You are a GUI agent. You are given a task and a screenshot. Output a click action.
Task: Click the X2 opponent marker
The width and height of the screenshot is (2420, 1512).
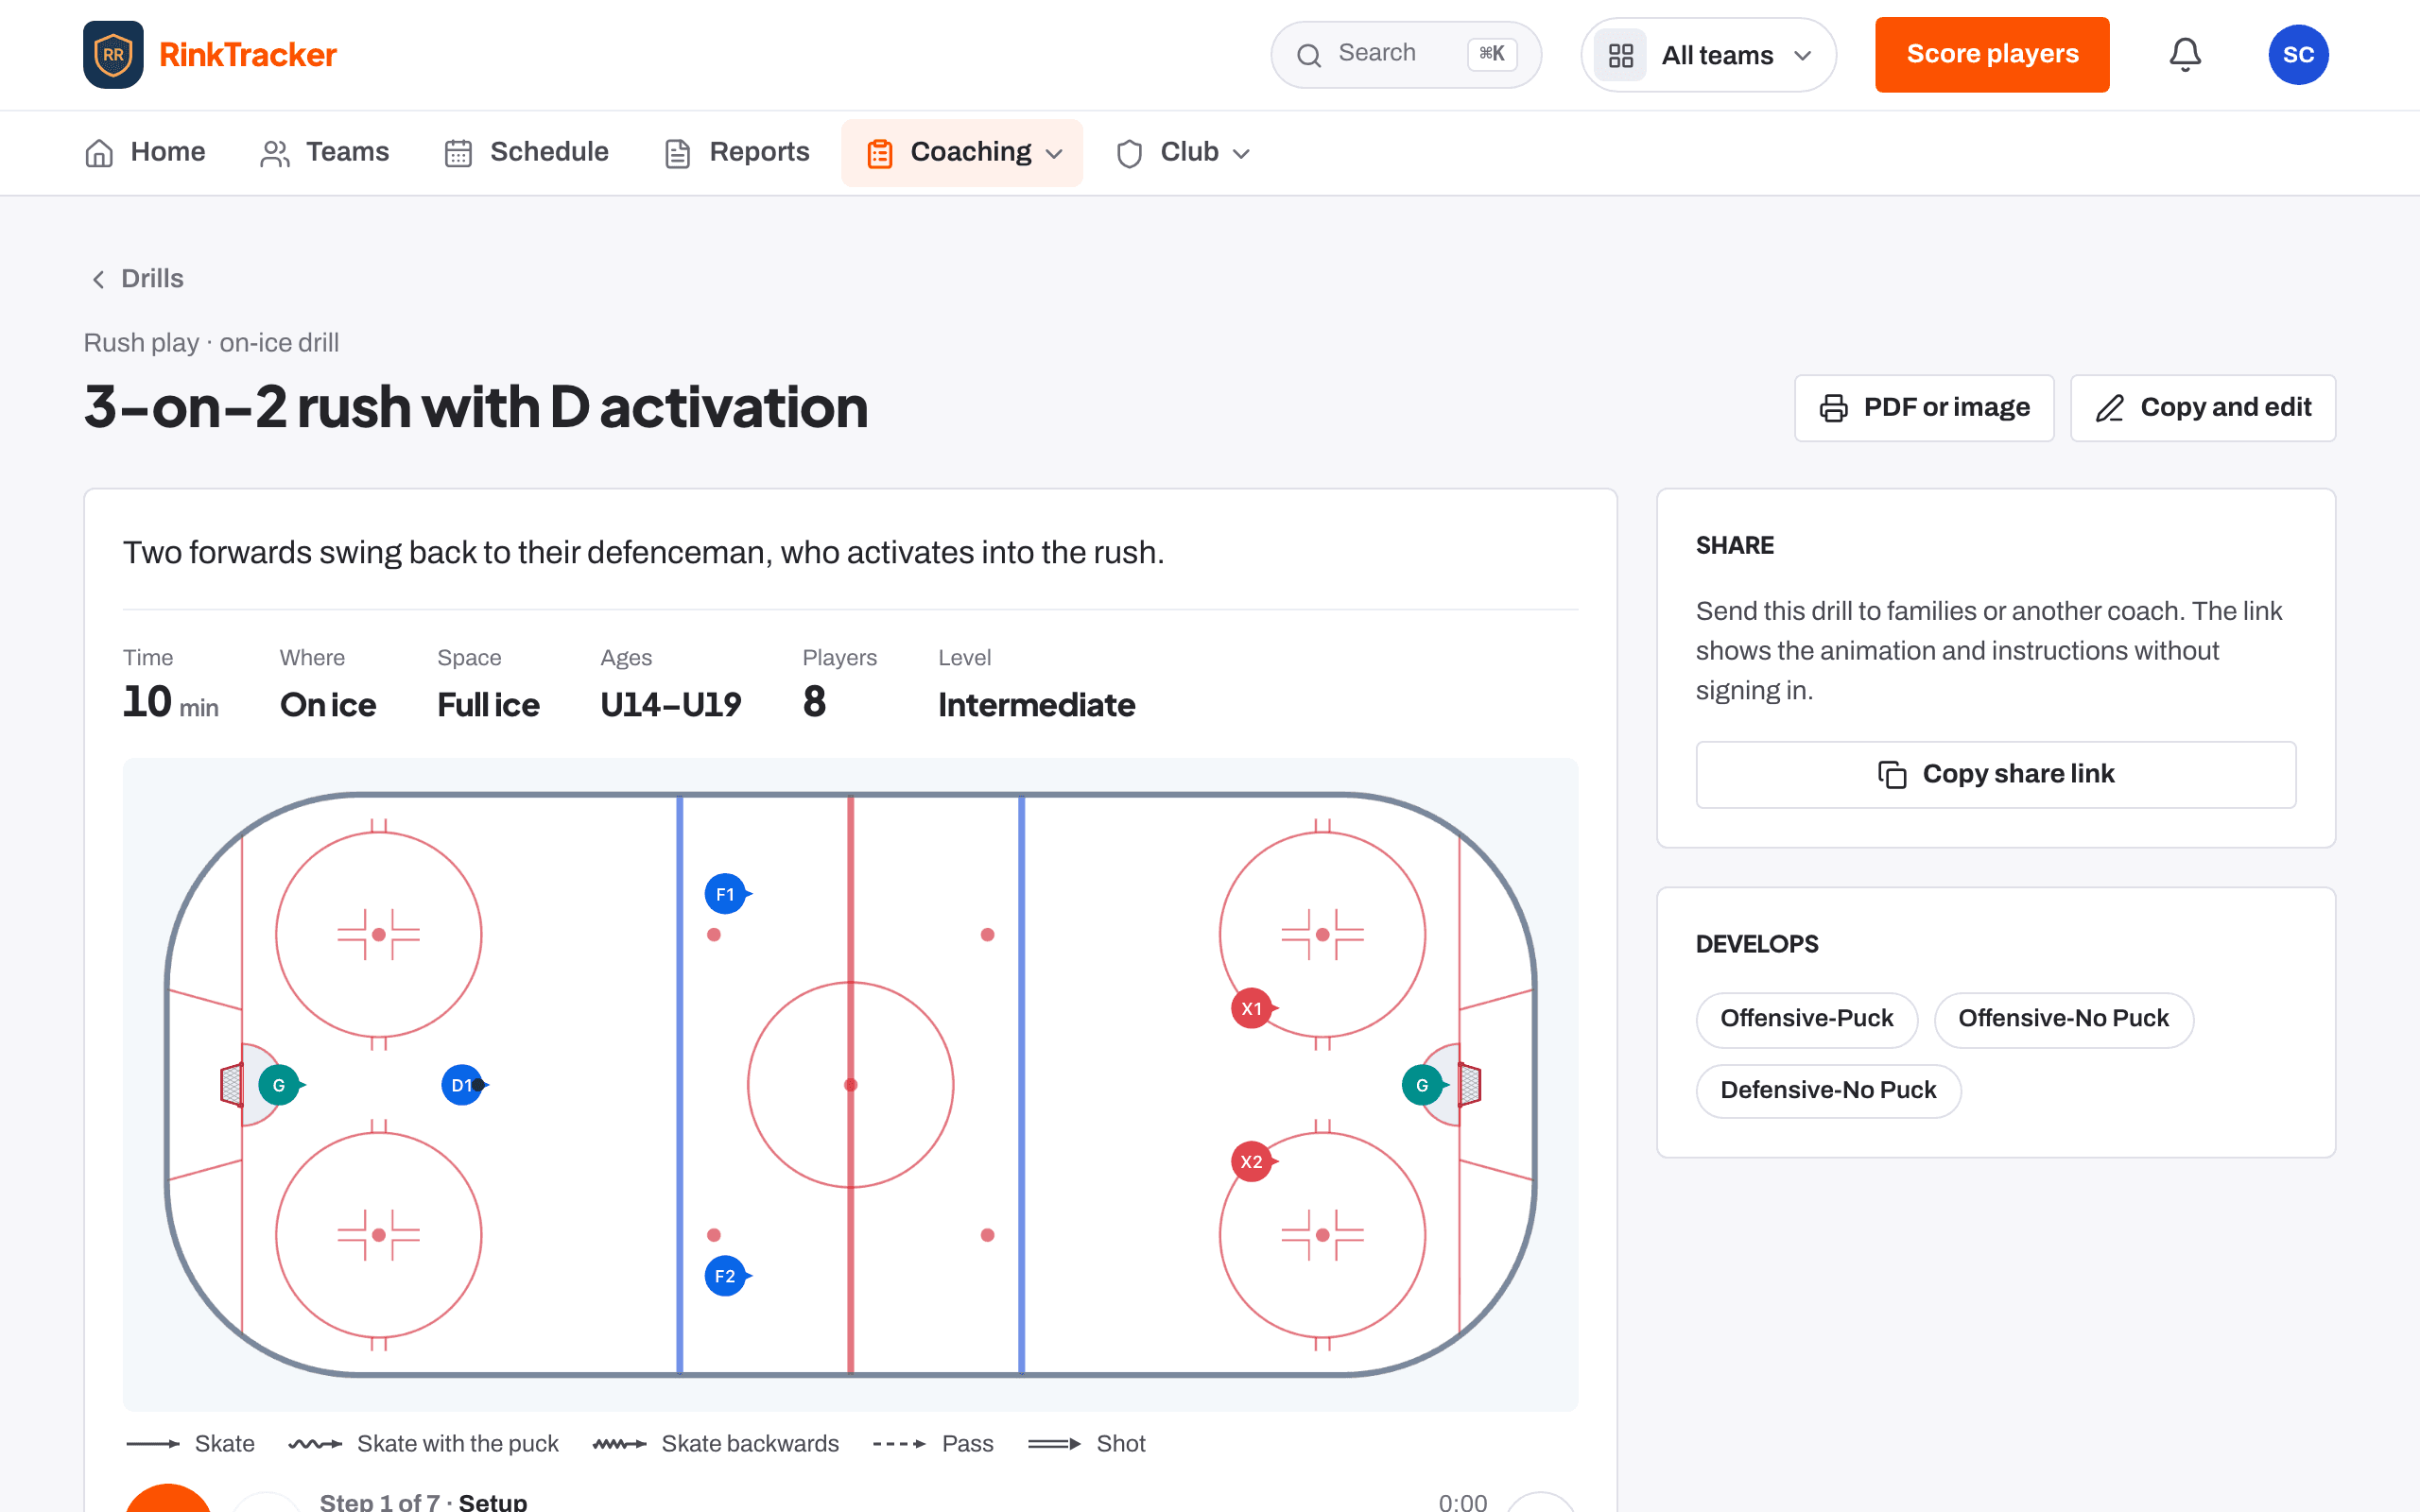[x=1252, y=1162]
